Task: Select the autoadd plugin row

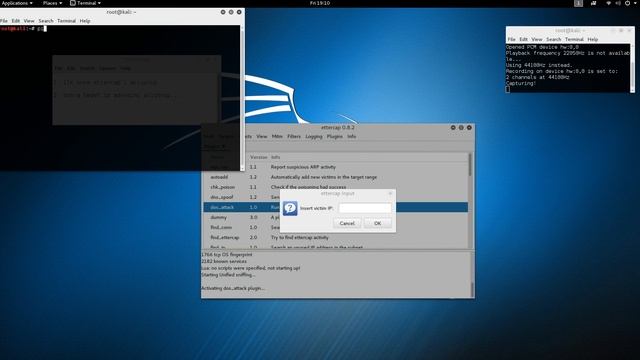Action: coord(336,177)
